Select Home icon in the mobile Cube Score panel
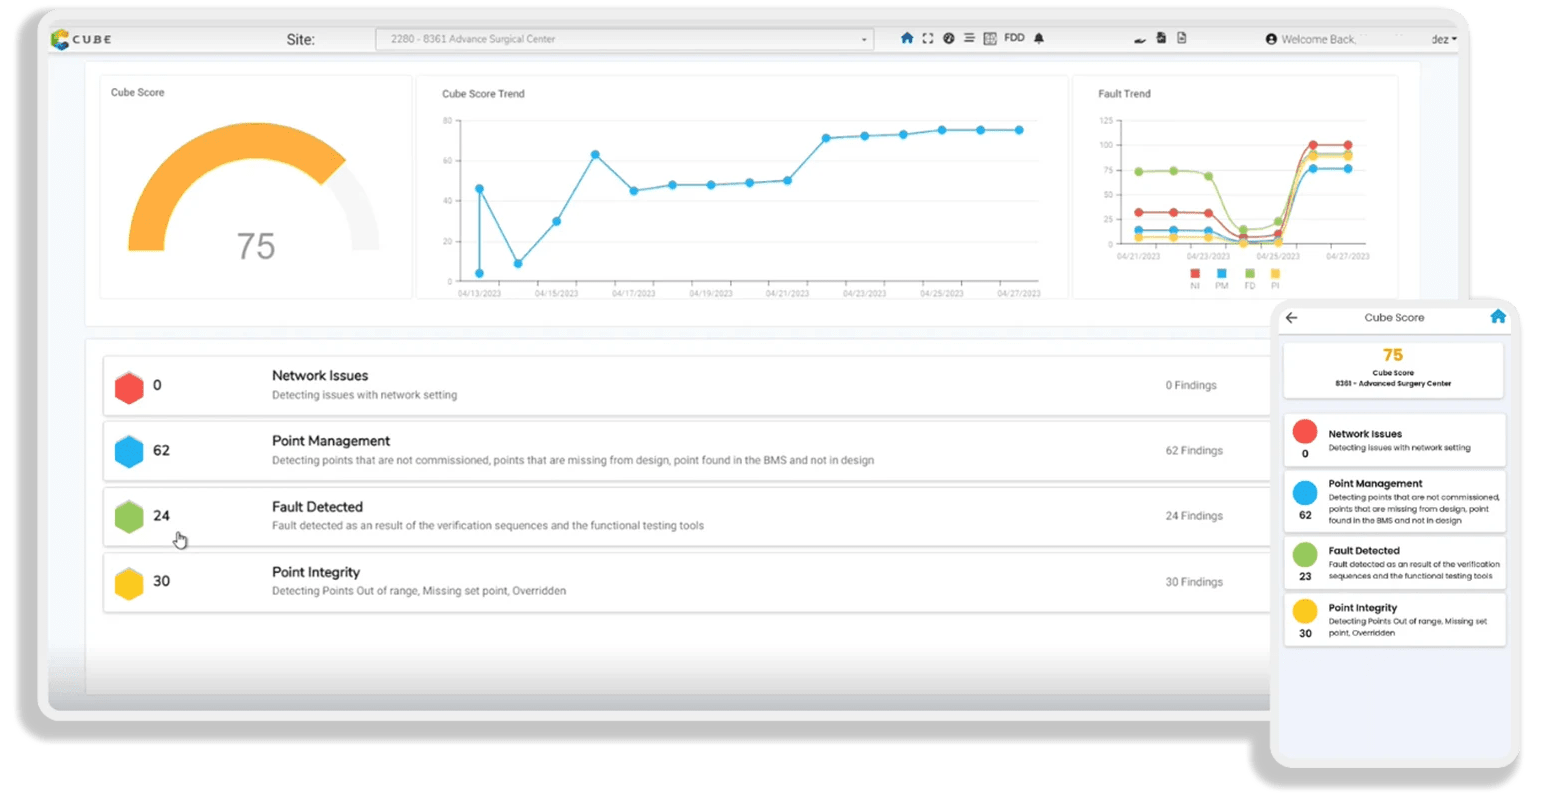The height and width of the screenshot is (807, 1551). [x=1497, y=316]
